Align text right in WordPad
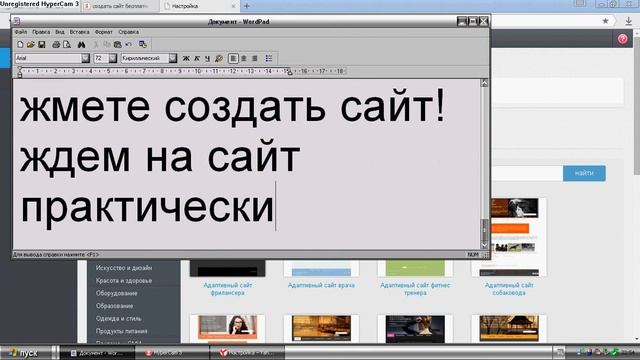640x360 pixels. 255,58
